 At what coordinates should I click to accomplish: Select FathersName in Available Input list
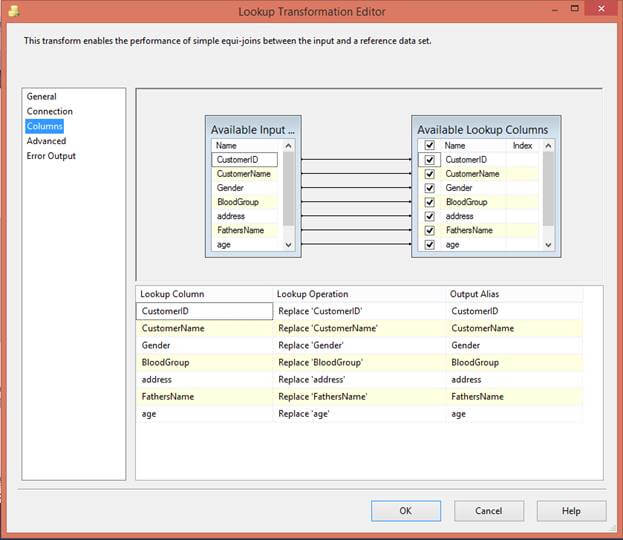[245, 230]
